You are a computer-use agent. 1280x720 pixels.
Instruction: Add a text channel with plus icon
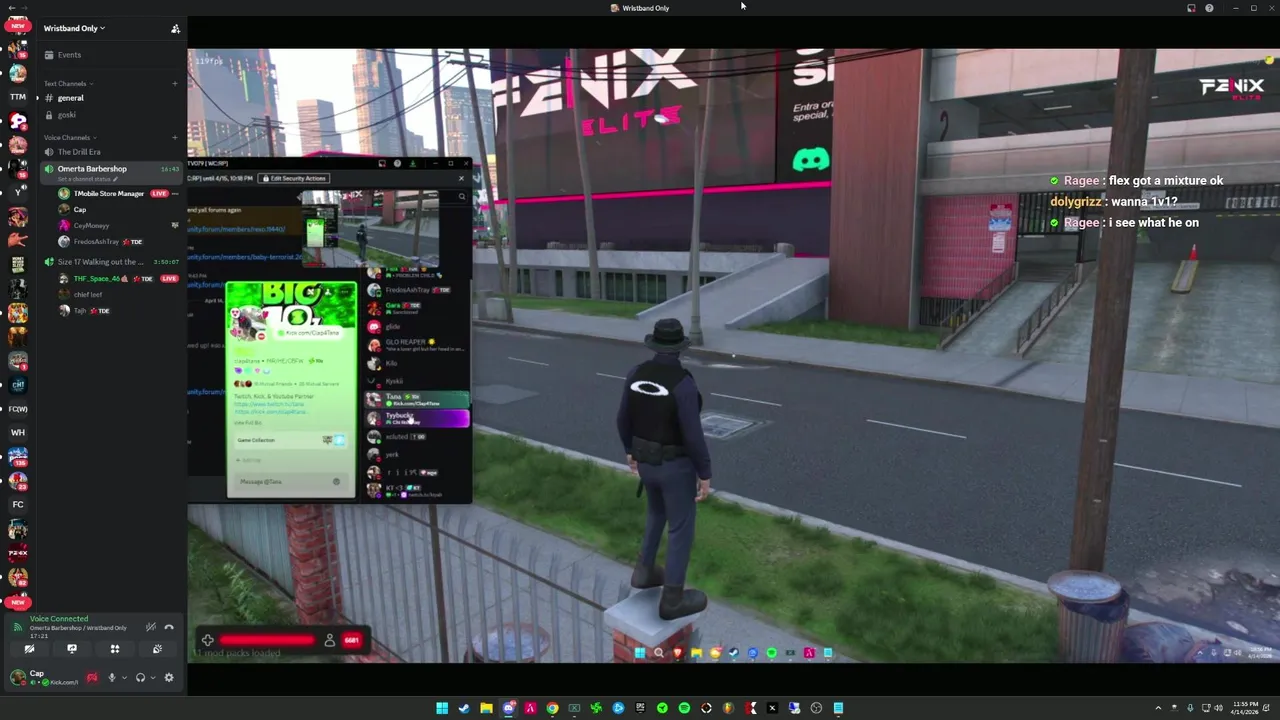click(x=175, y=84)
